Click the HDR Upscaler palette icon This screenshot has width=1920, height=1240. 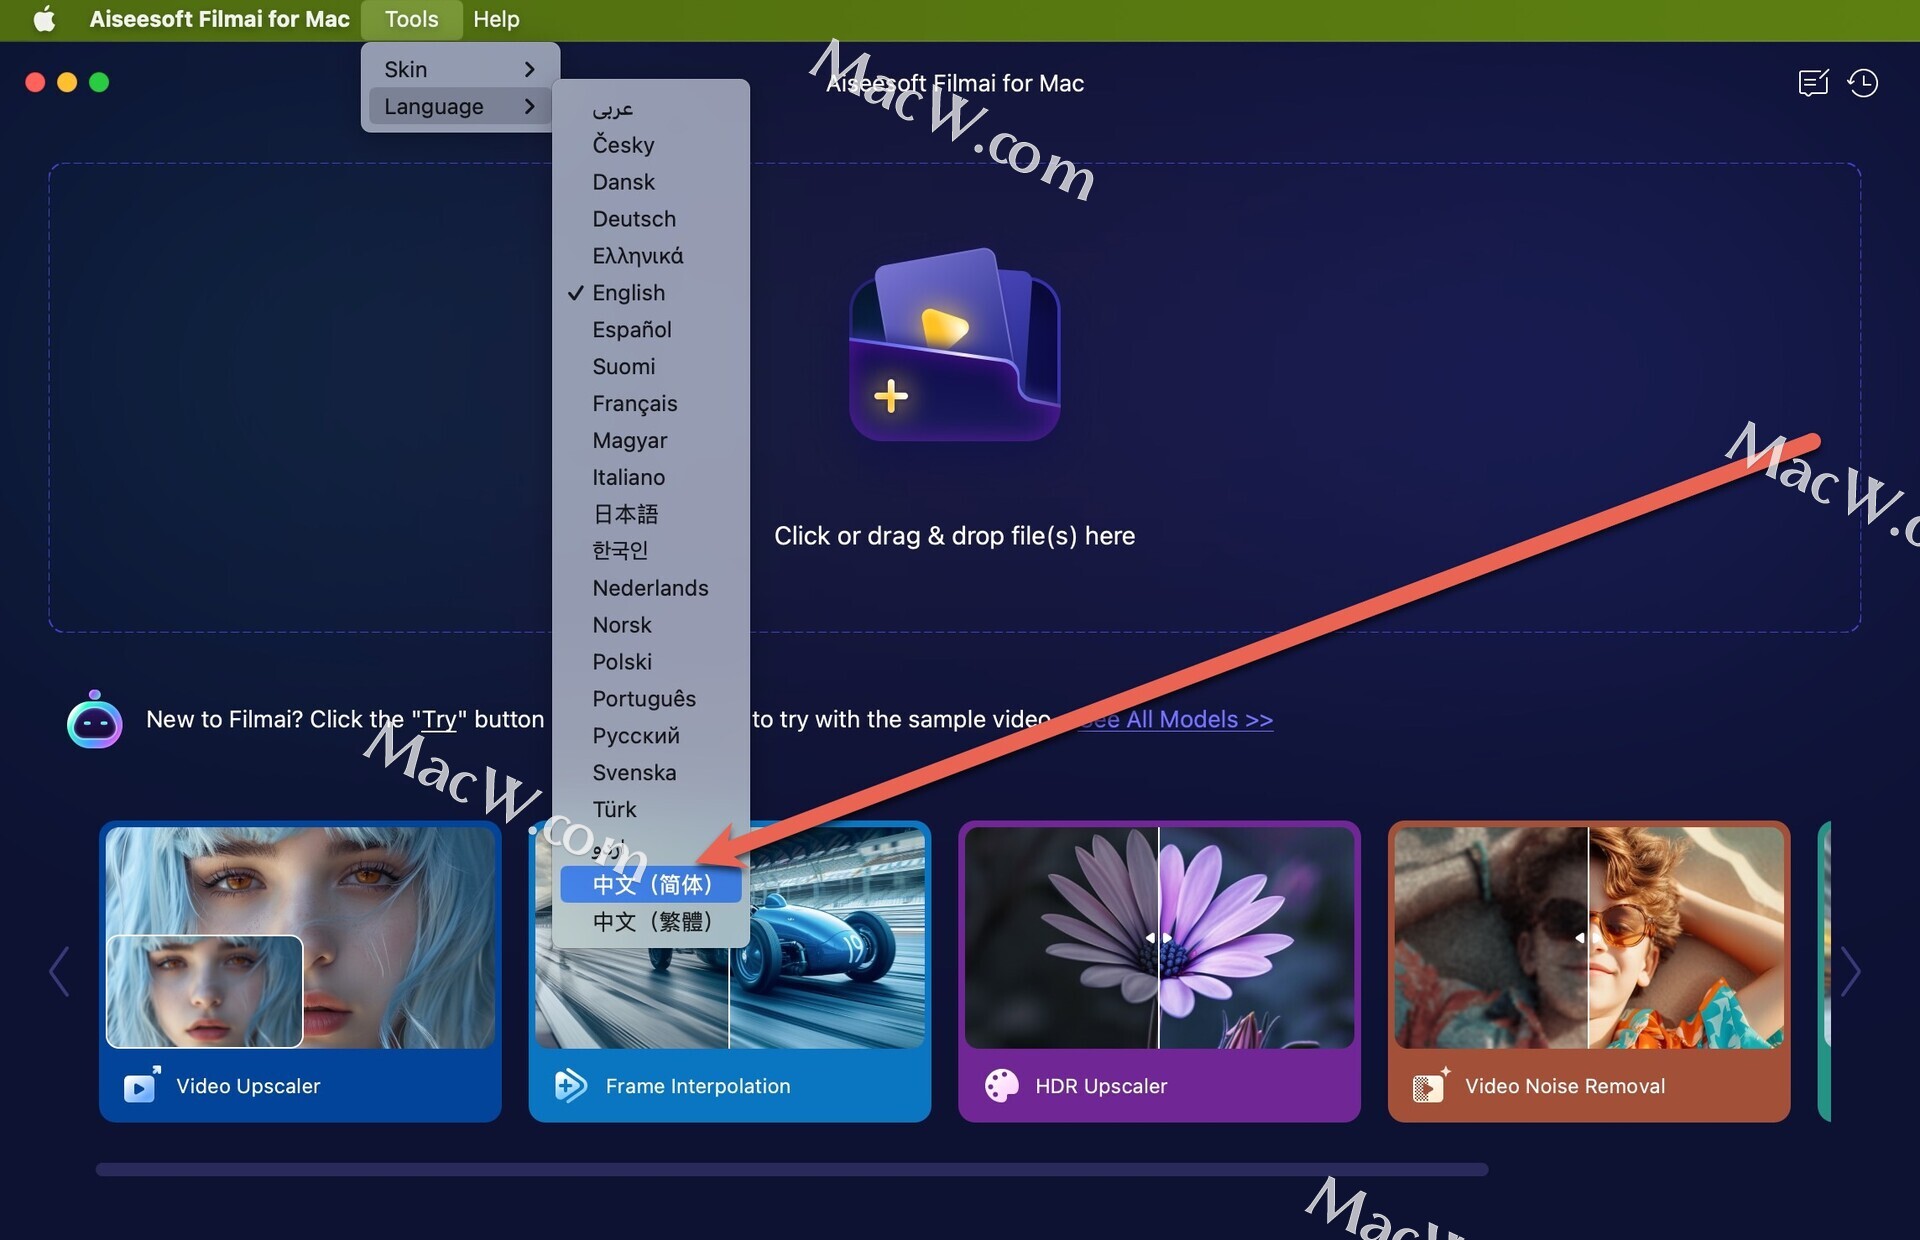[x=1001, y=1085]
